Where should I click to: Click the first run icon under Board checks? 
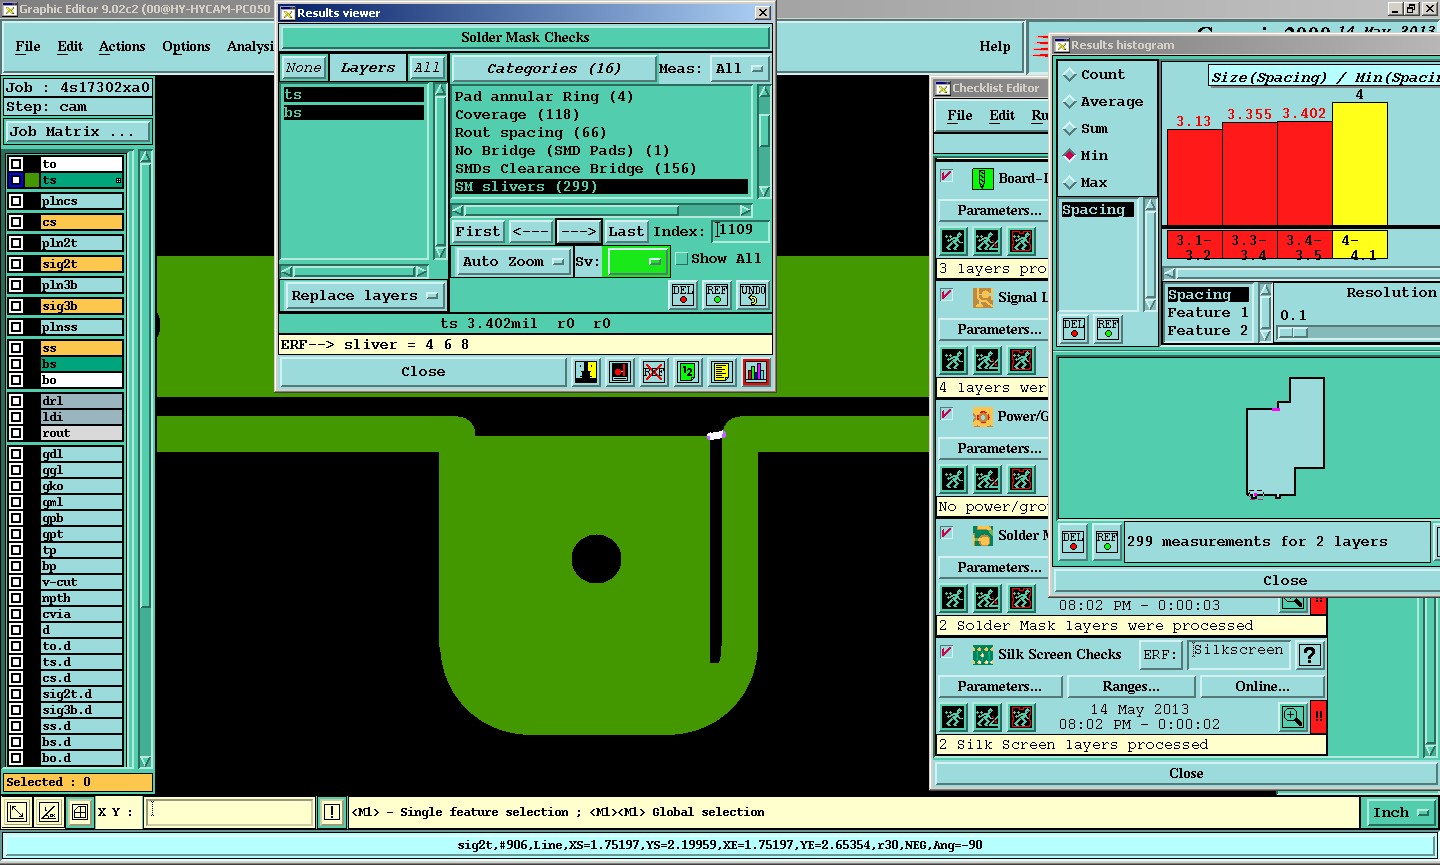pos(954,241)
